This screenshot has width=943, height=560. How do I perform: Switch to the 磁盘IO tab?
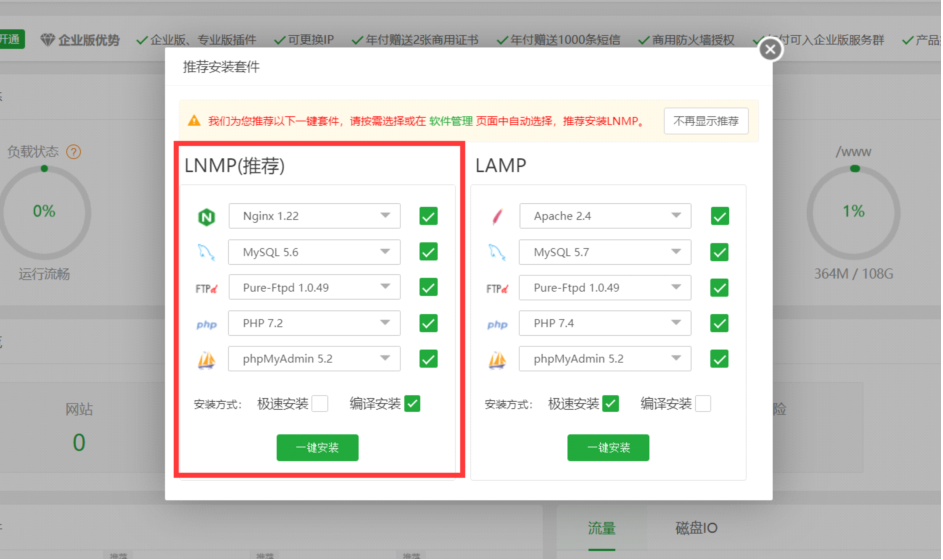click(x=696, y=528)
